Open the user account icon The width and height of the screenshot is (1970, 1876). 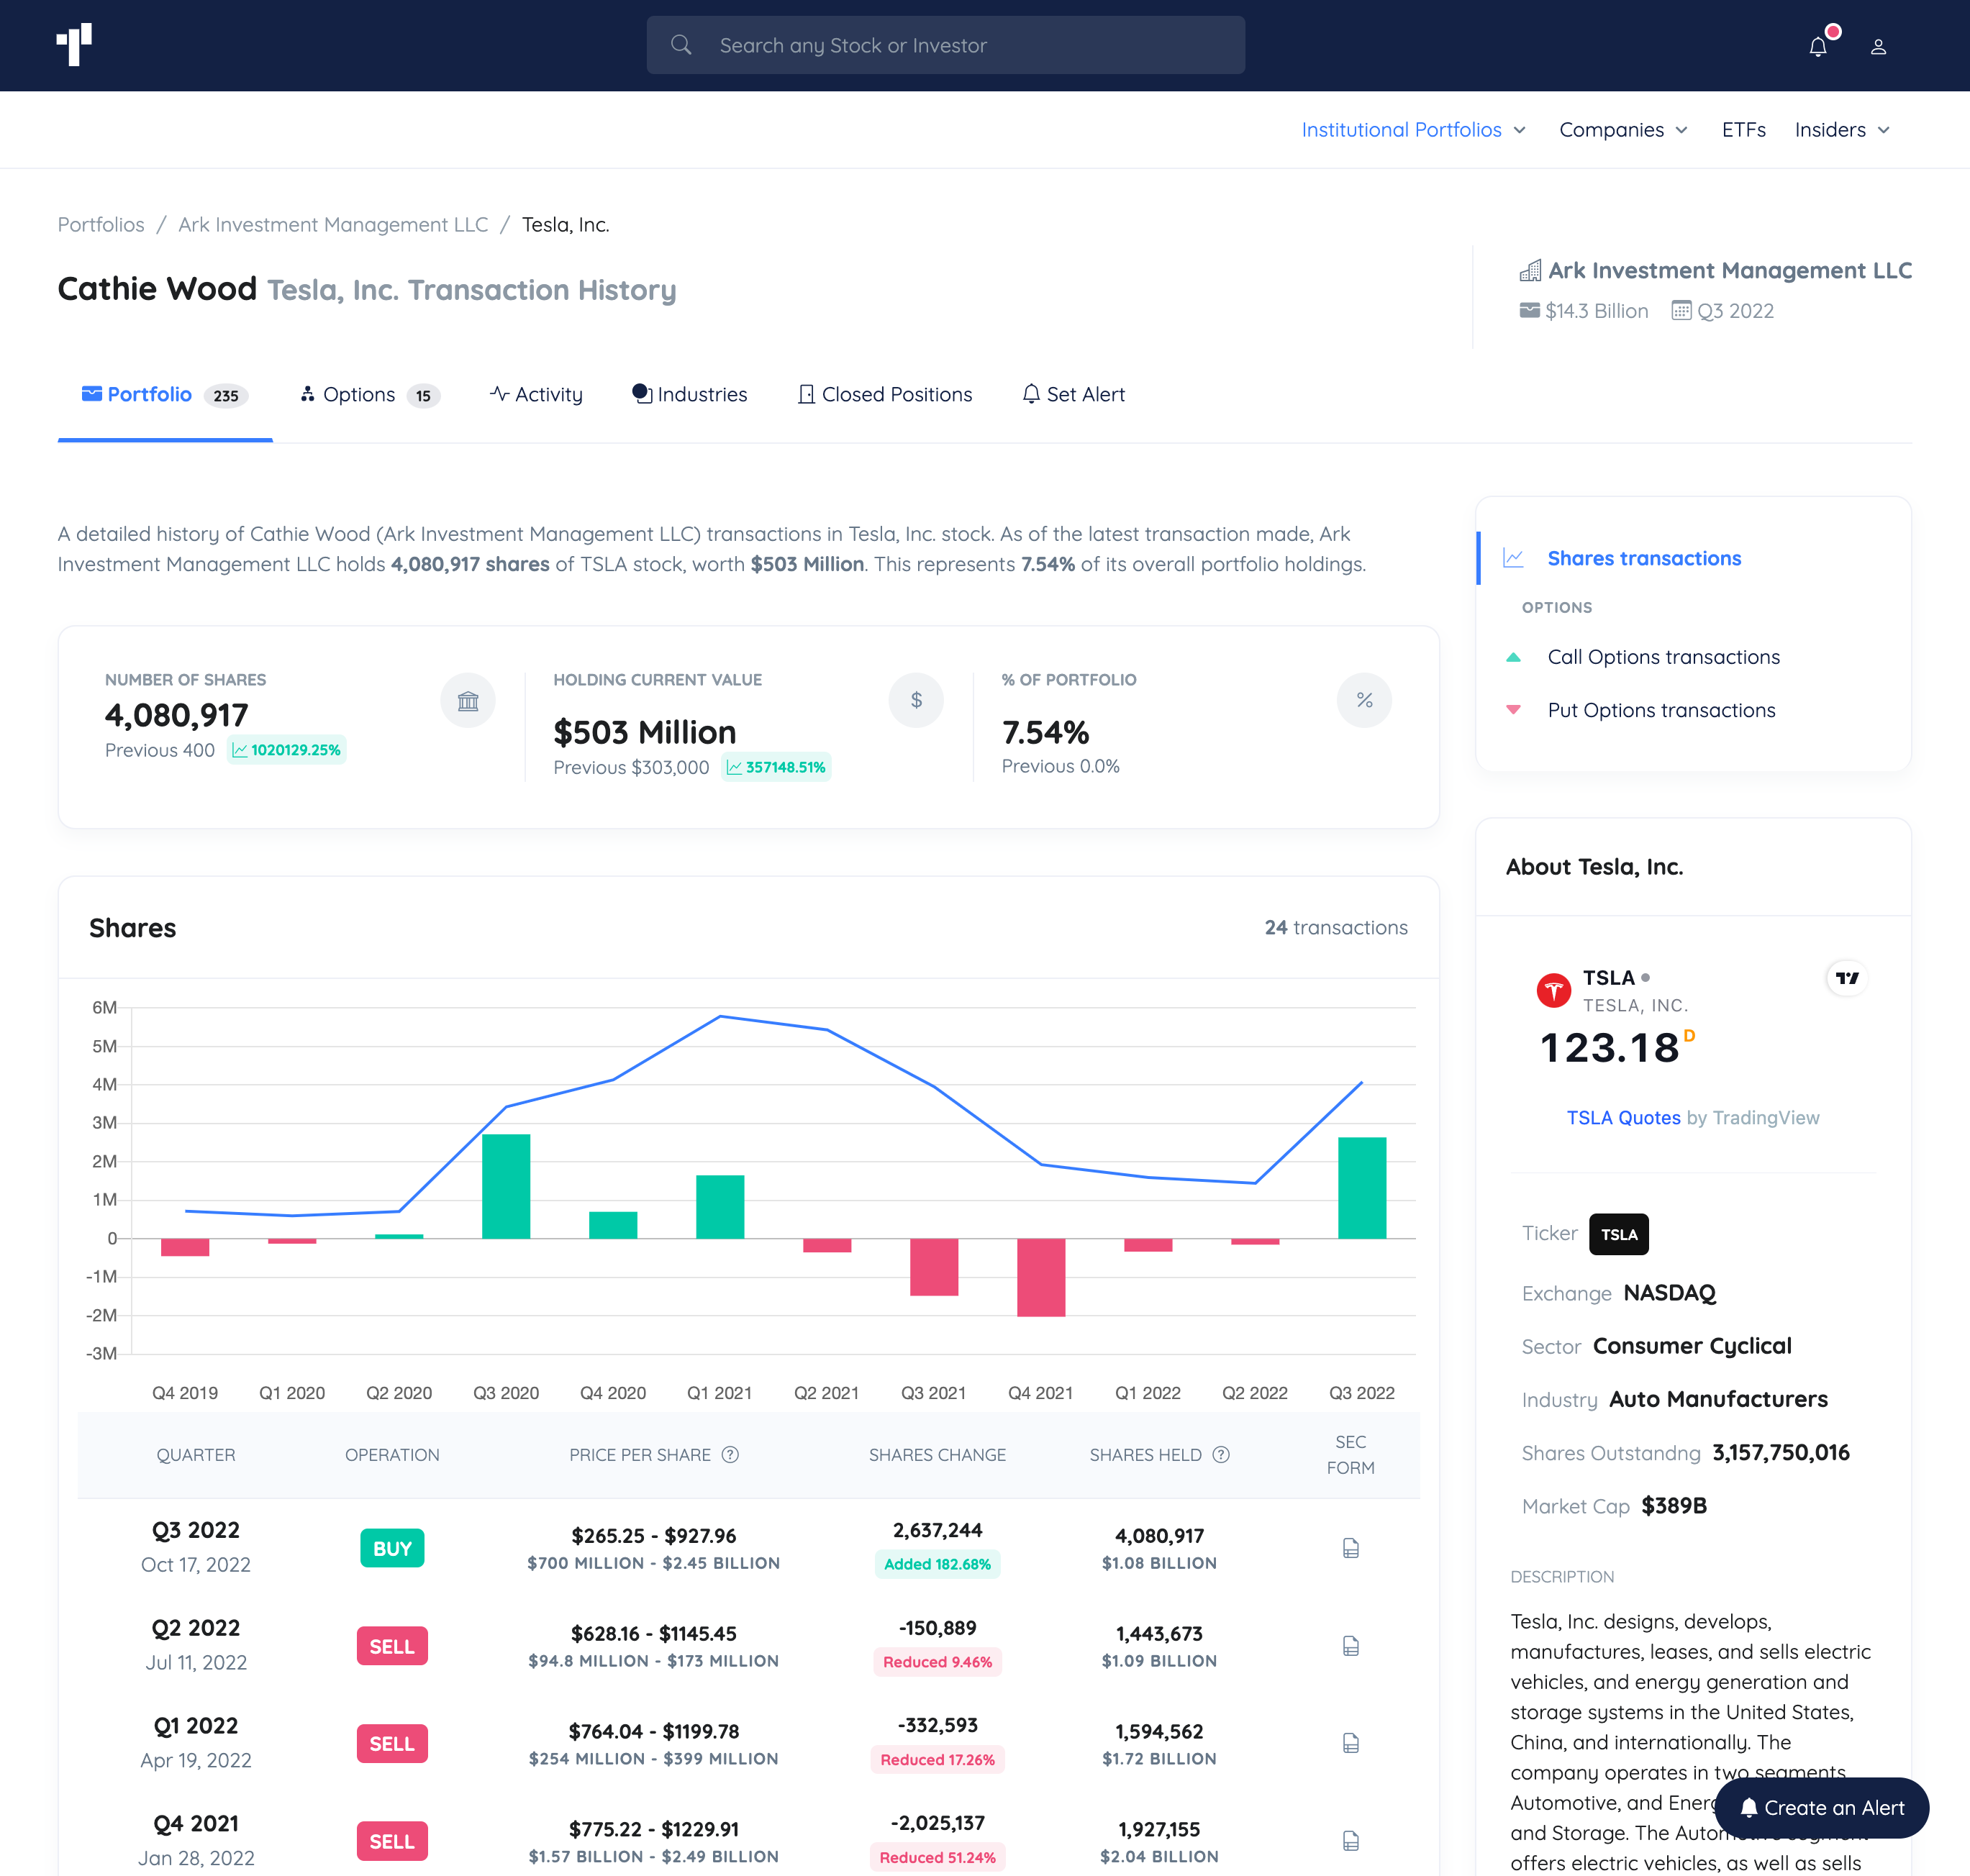[1878, 46]
